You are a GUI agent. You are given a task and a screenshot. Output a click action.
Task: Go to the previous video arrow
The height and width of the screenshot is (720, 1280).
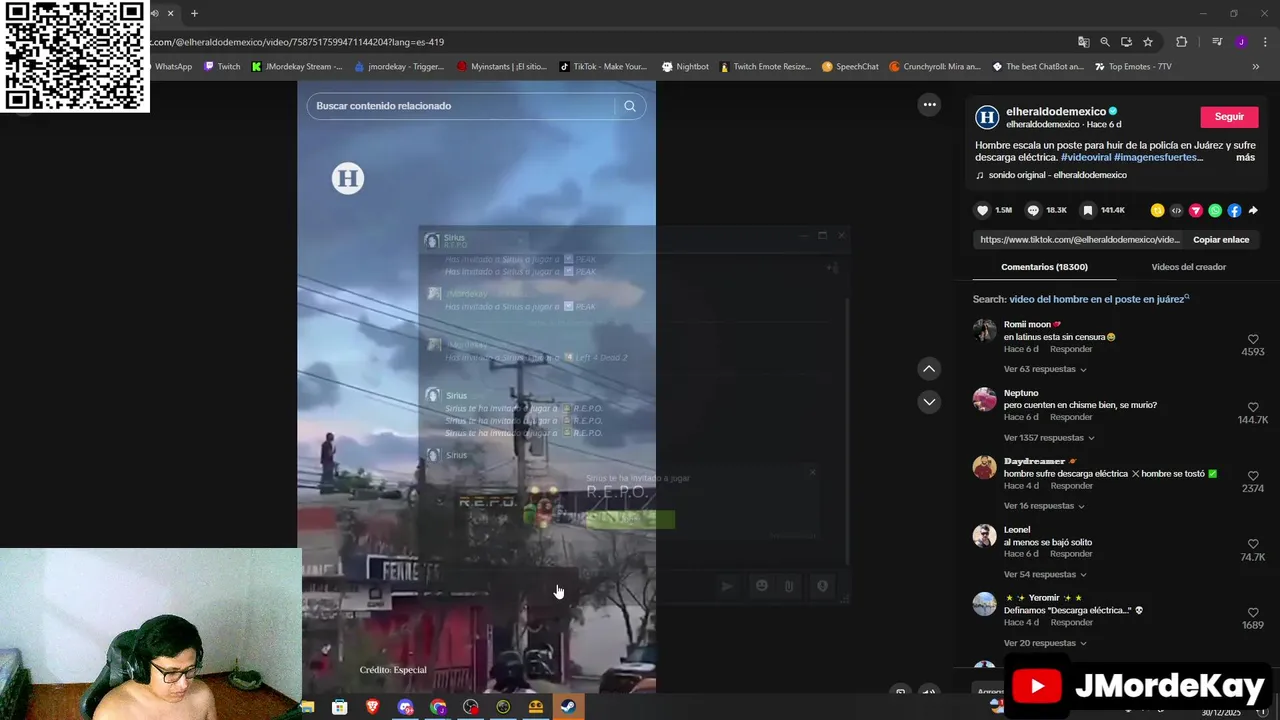point(929,369)
